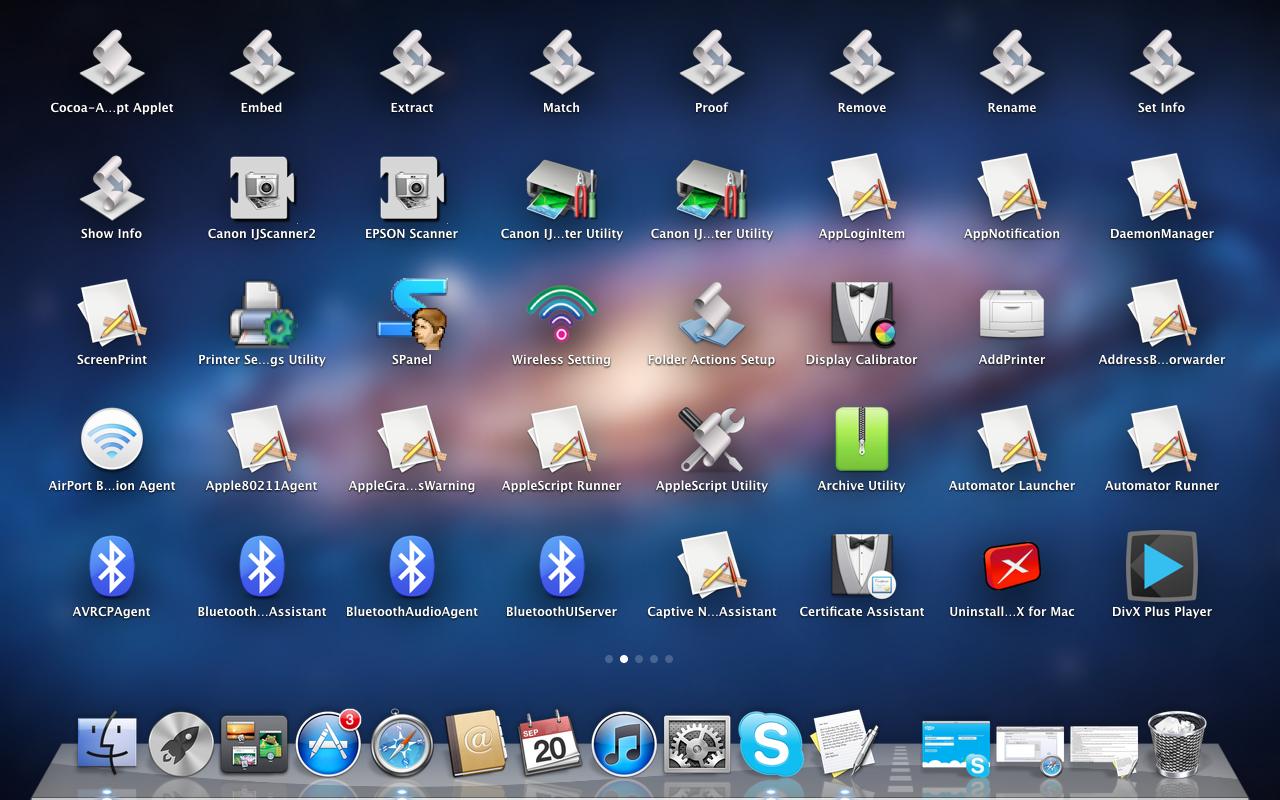This screenshot has width=1280, height=800.
Task: Launch Certificate Assistant
Action: (x=862, y=566)
